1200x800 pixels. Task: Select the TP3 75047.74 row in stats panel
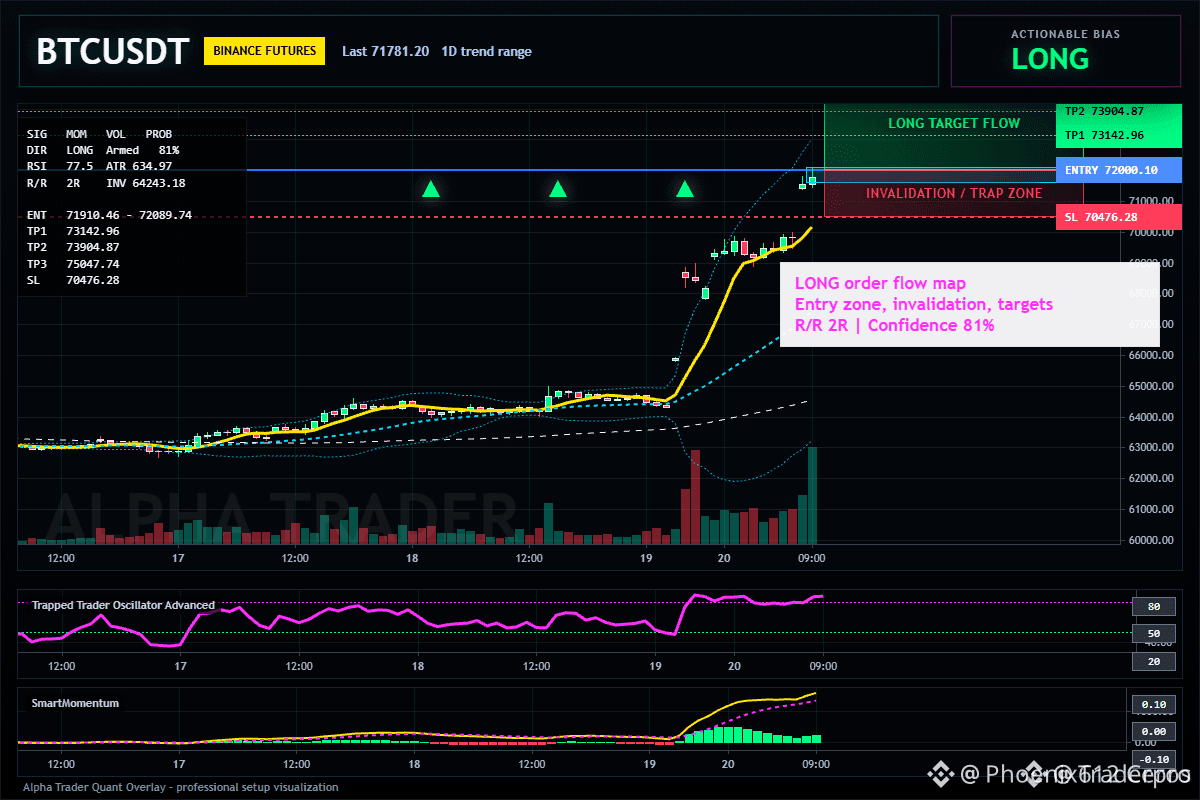(73, 264)
